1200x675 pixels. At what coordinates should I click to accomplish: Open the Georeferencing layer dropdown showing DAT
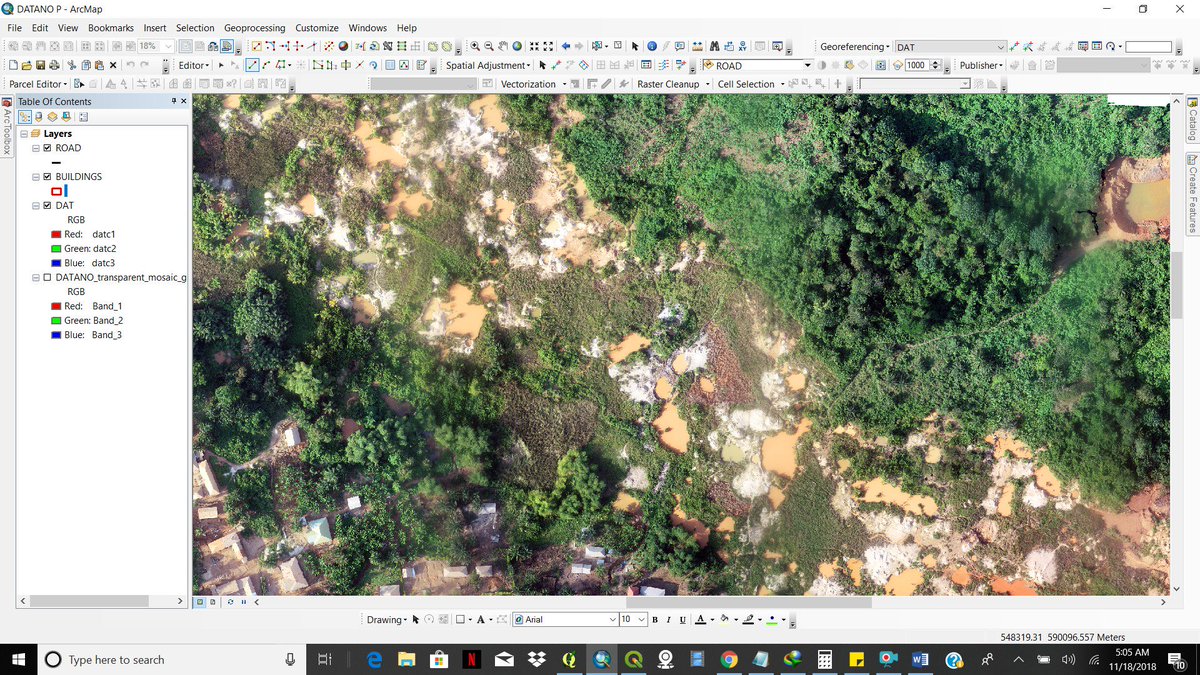click(1002, 46)
